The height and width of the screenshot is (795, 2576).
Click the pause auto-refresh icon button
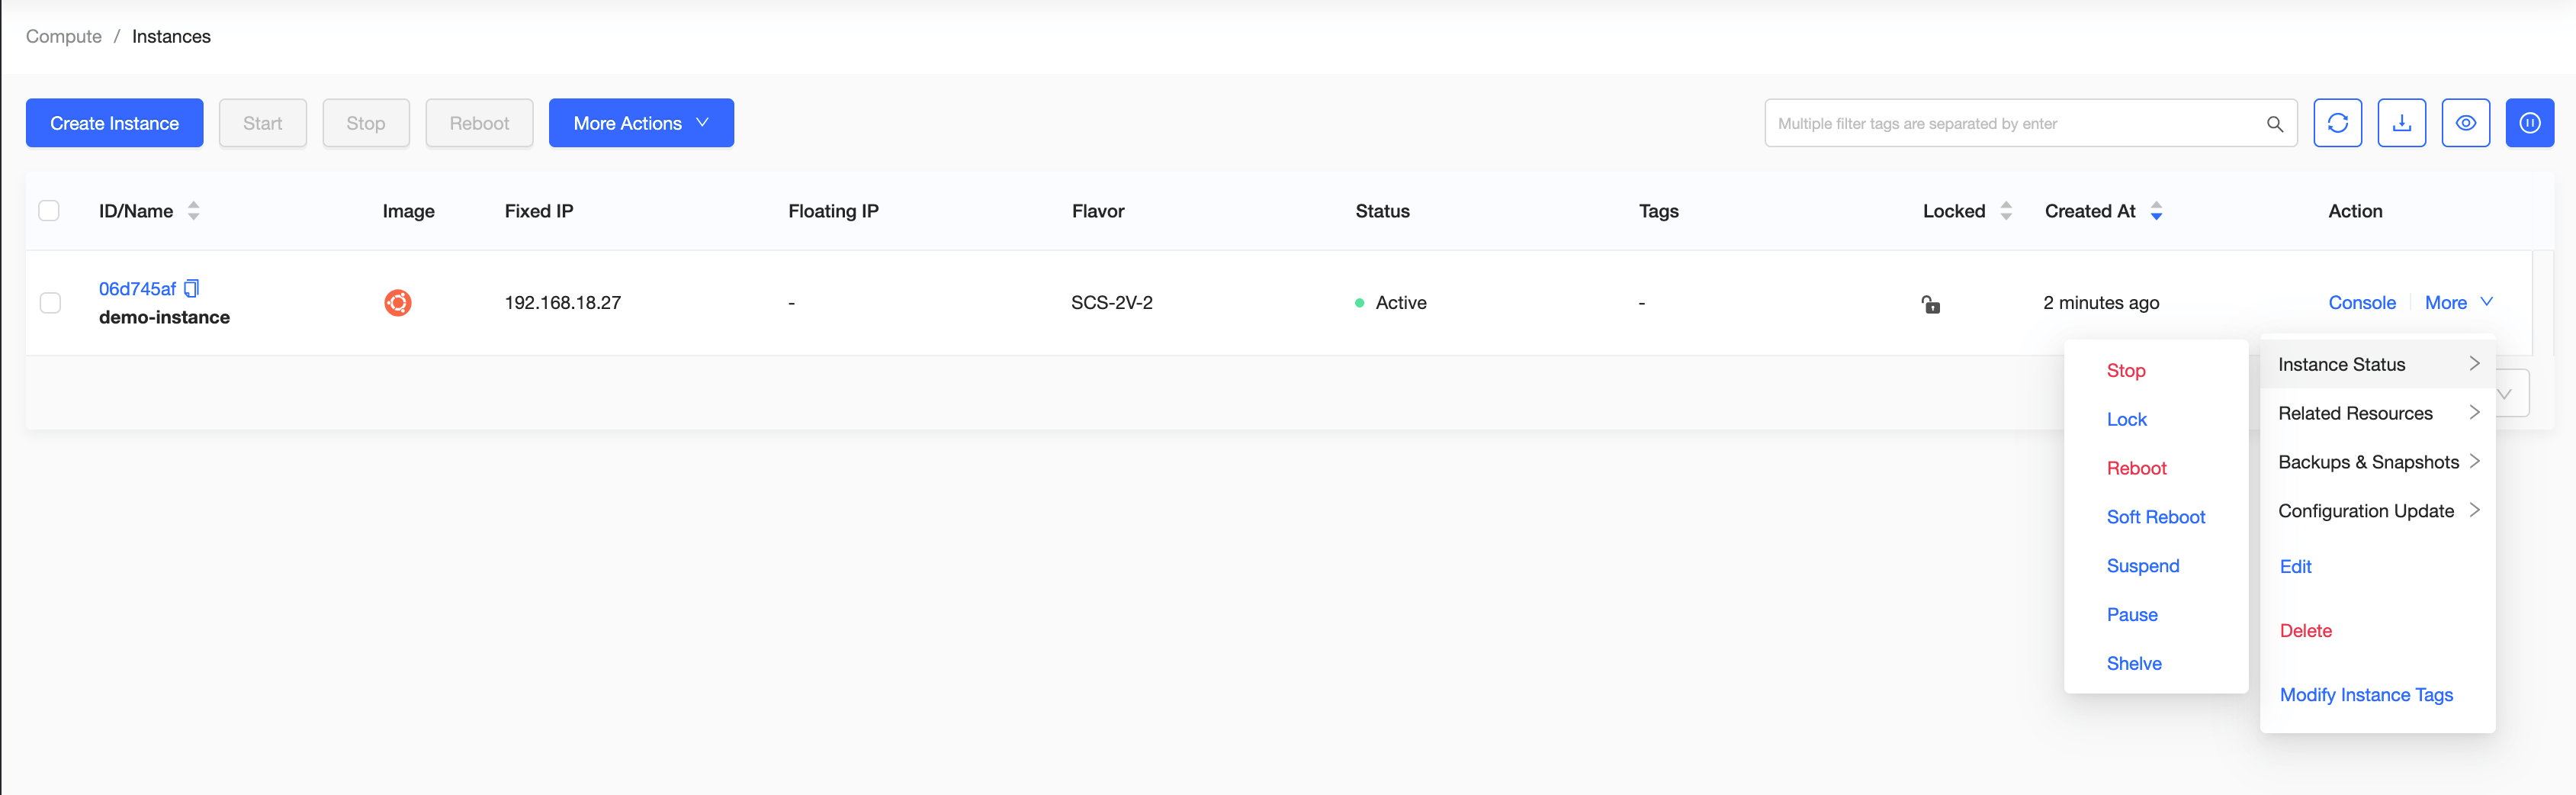pos(2529,123)
